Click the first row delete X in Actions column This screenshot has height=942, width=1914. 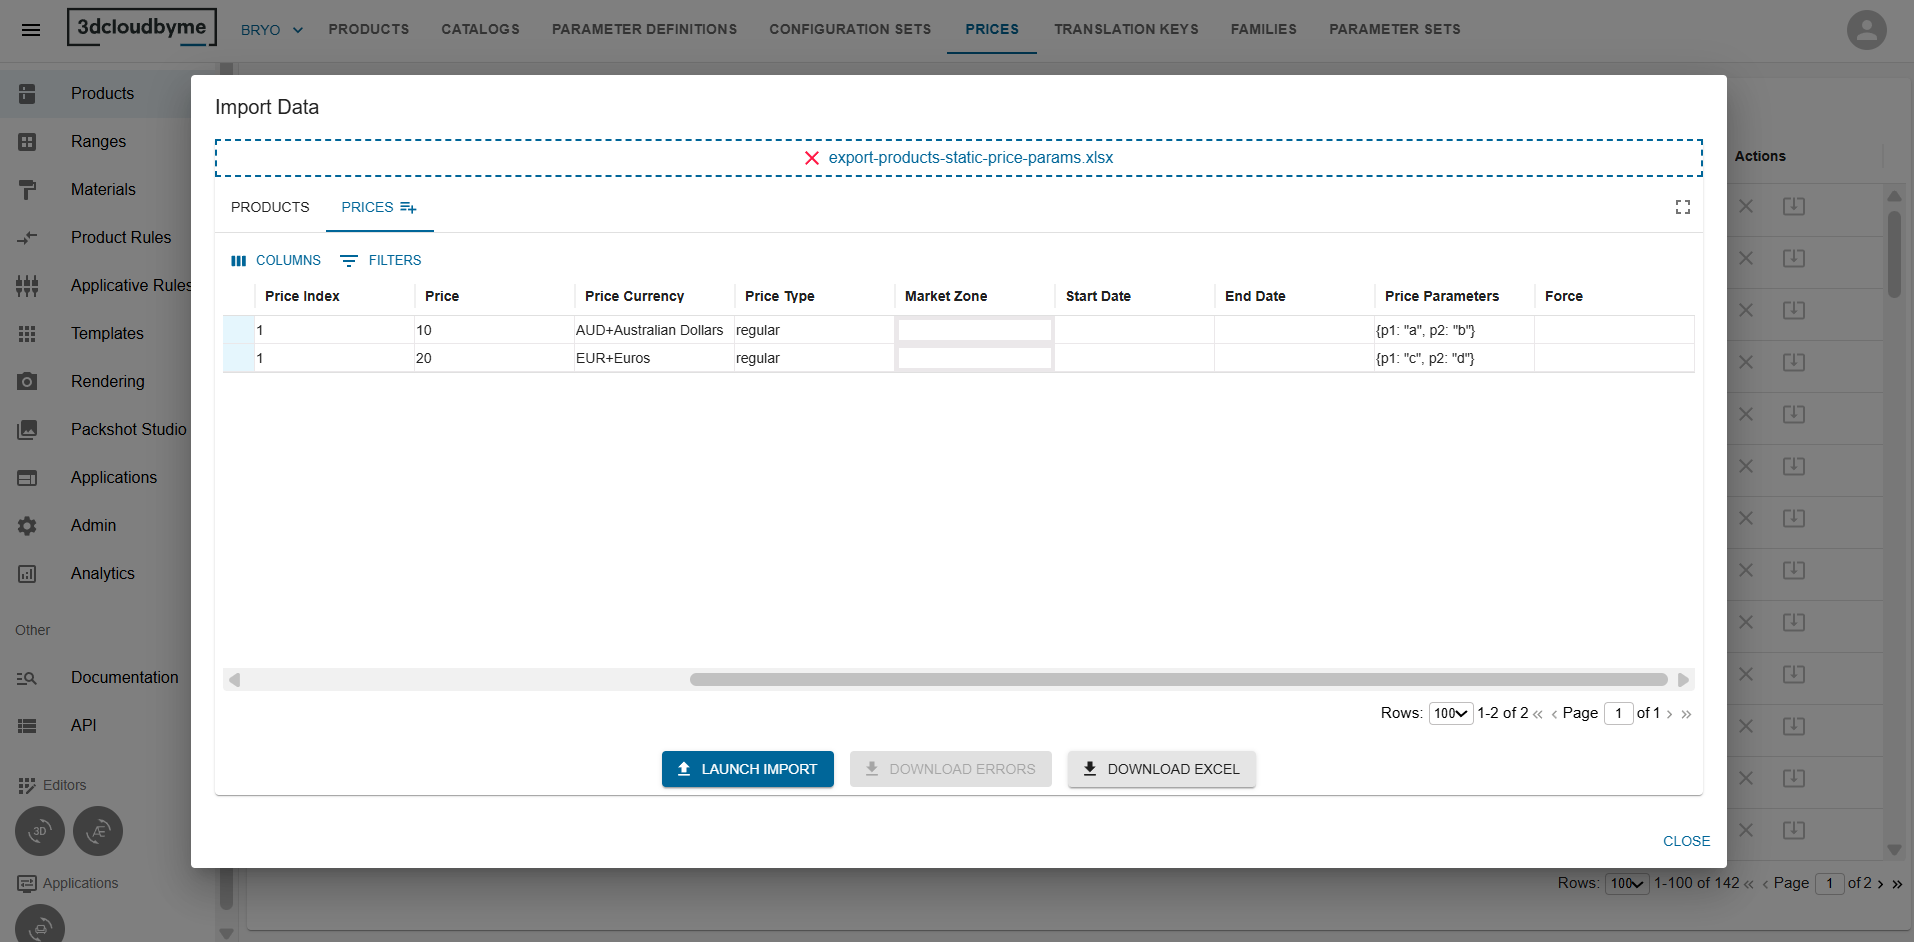1746,206
